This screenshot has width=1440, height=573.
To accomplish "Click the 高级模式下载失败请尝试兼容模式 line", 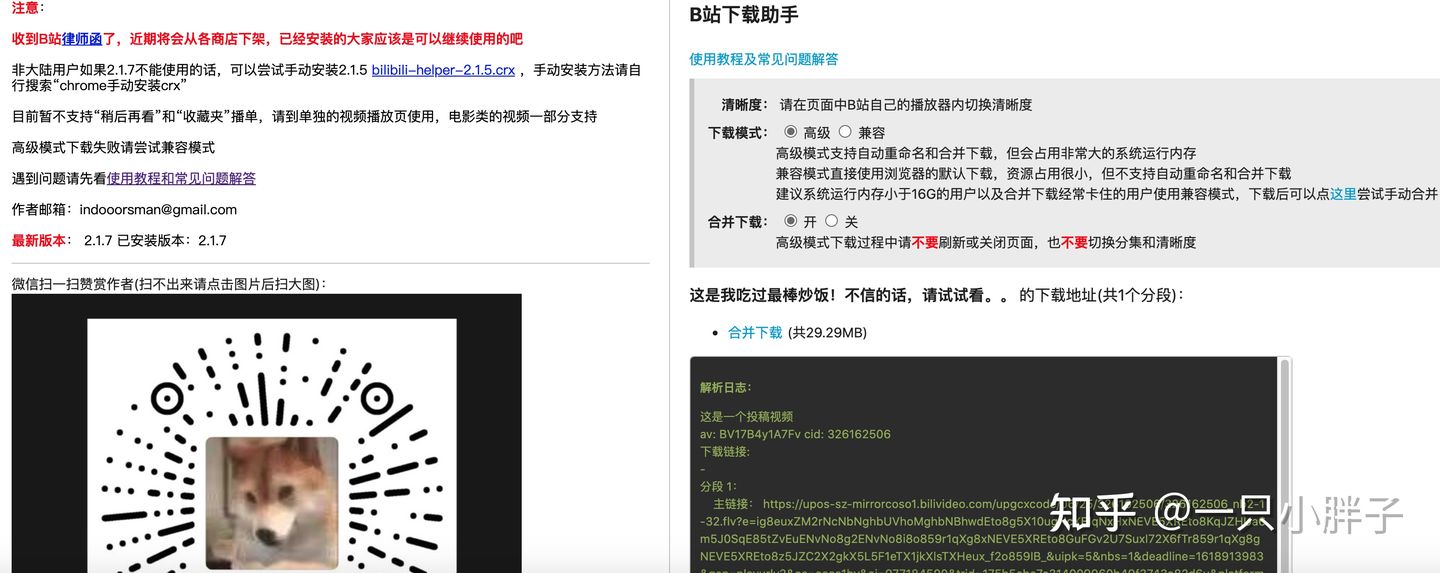I will click(113, 147).
